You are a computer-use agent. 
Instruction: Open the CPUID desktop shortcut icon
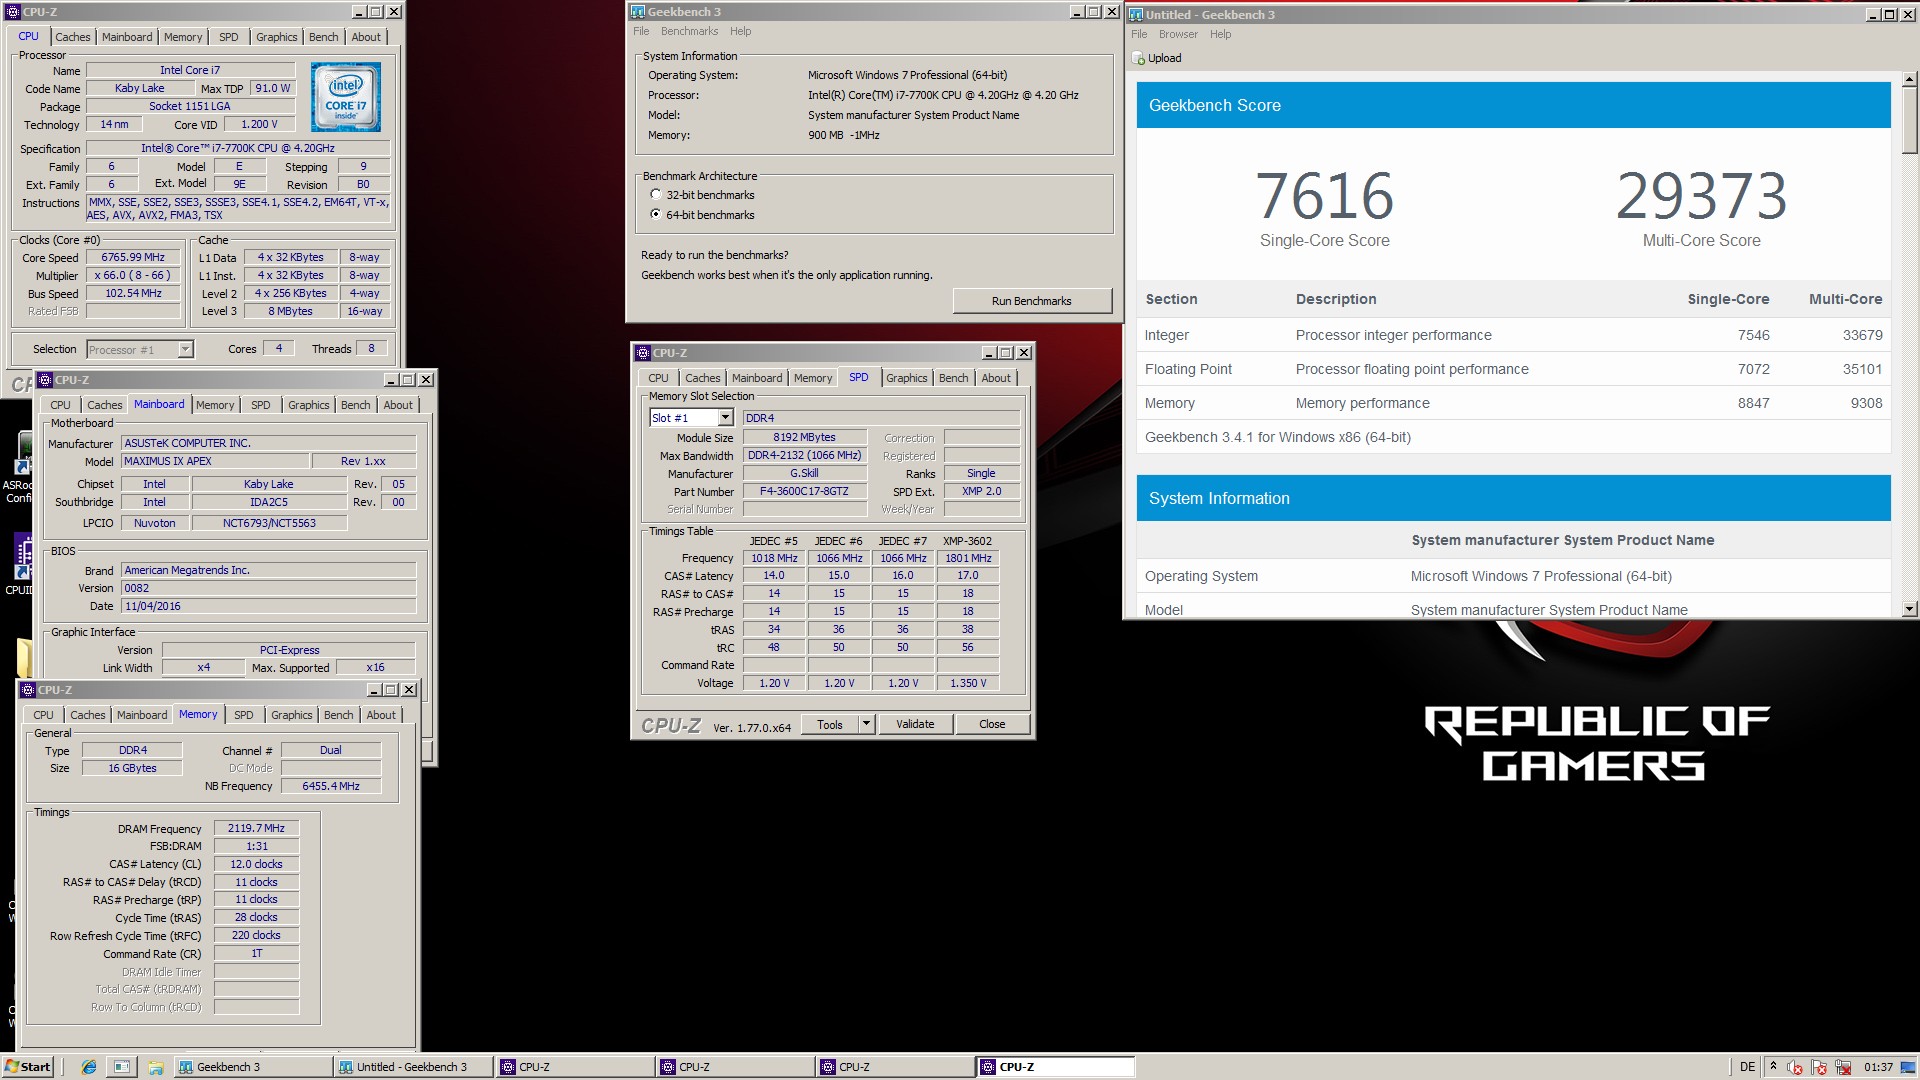click(x=21, y=558)
